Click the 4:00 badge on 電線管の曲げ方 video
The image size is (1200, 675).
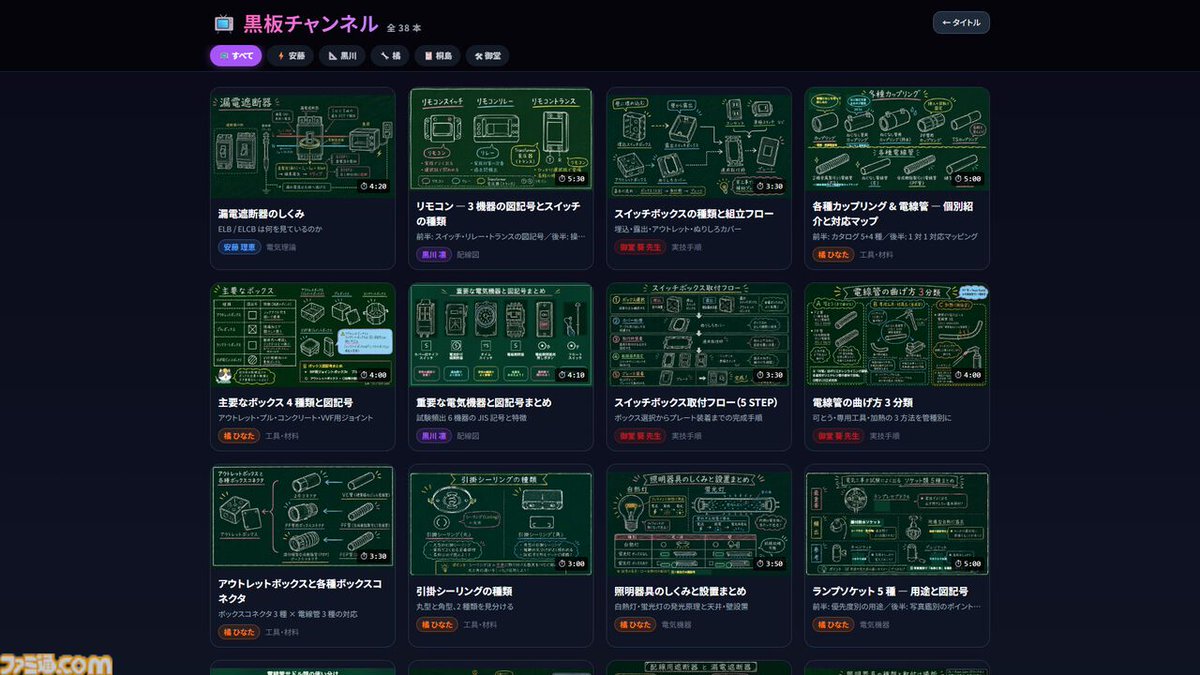[x=969, y=375]
